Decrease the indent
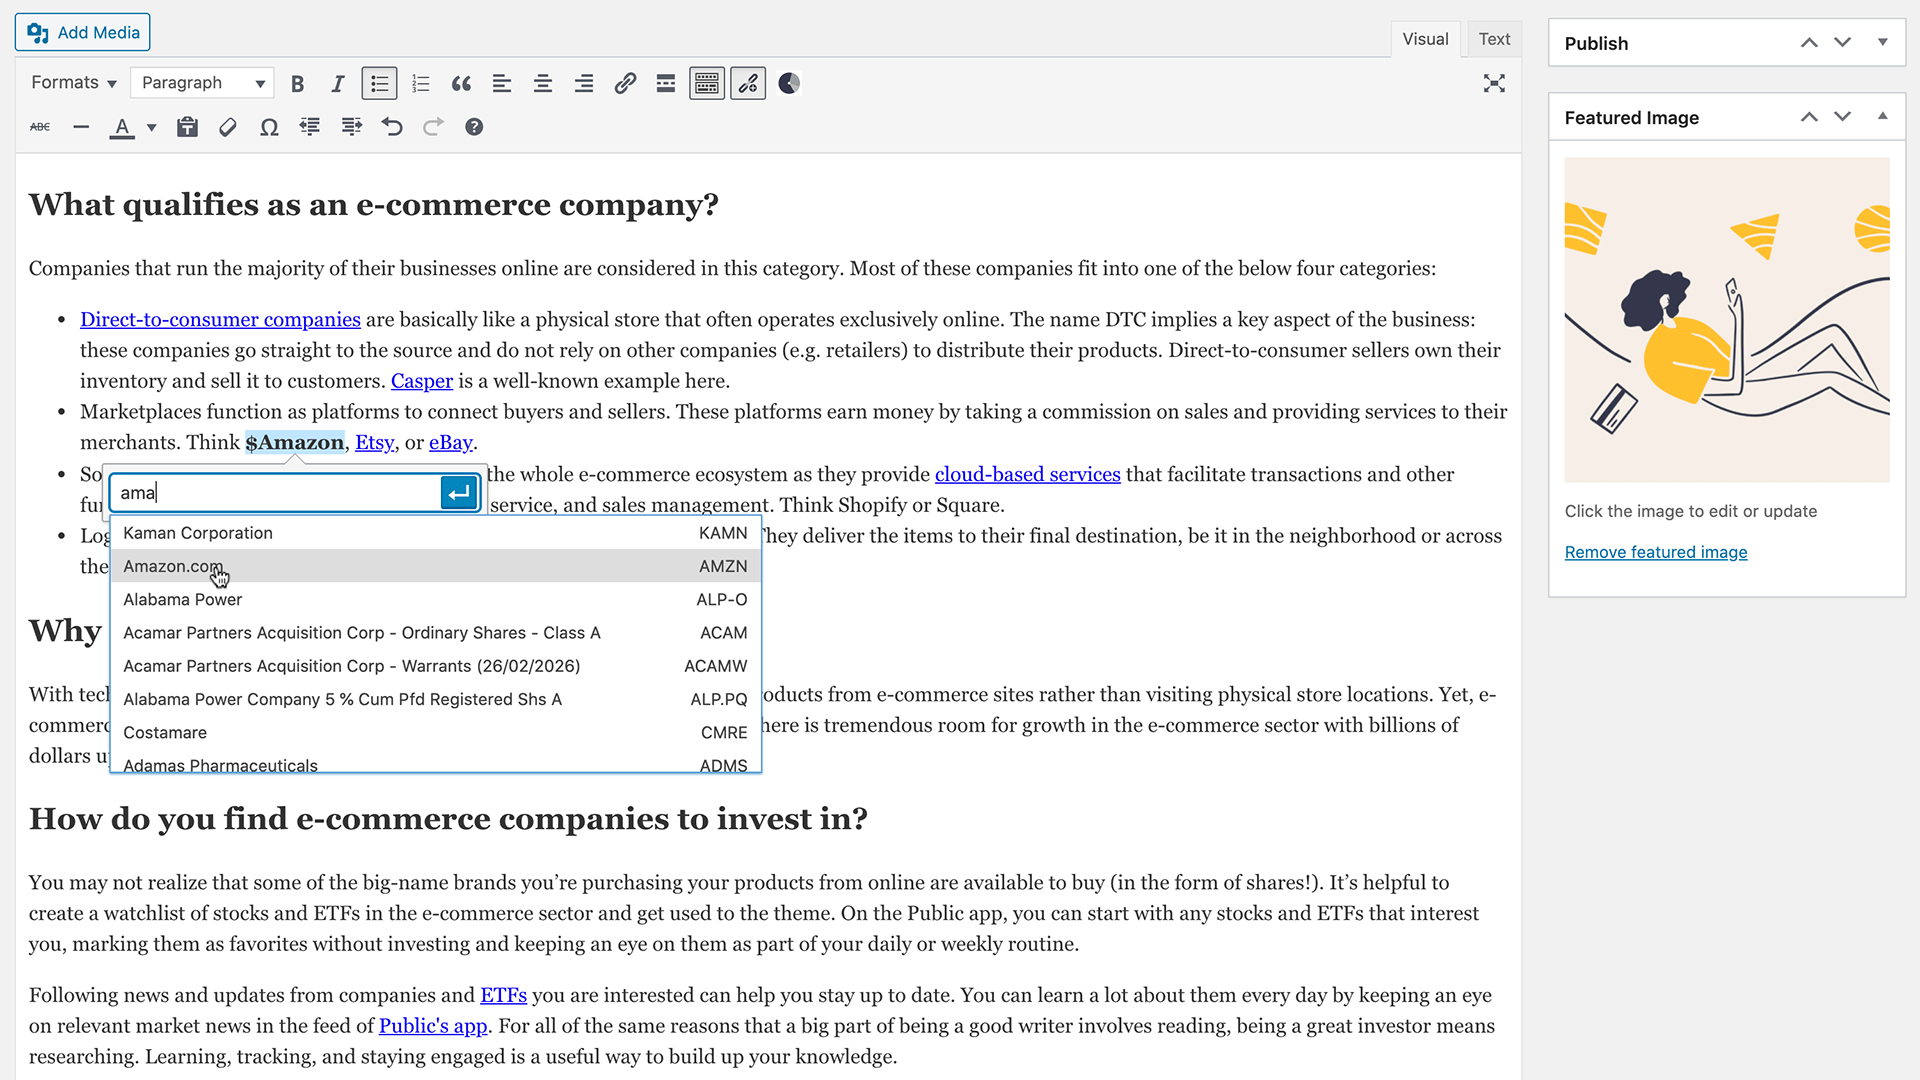Image resolution: width=1920 pixels, height=1080 pixels. 310,127
